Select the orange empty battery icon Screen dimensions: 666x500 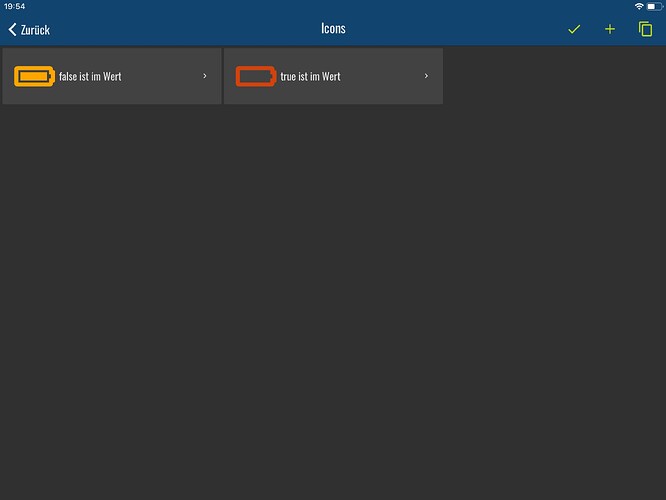[x=256, y=76]
